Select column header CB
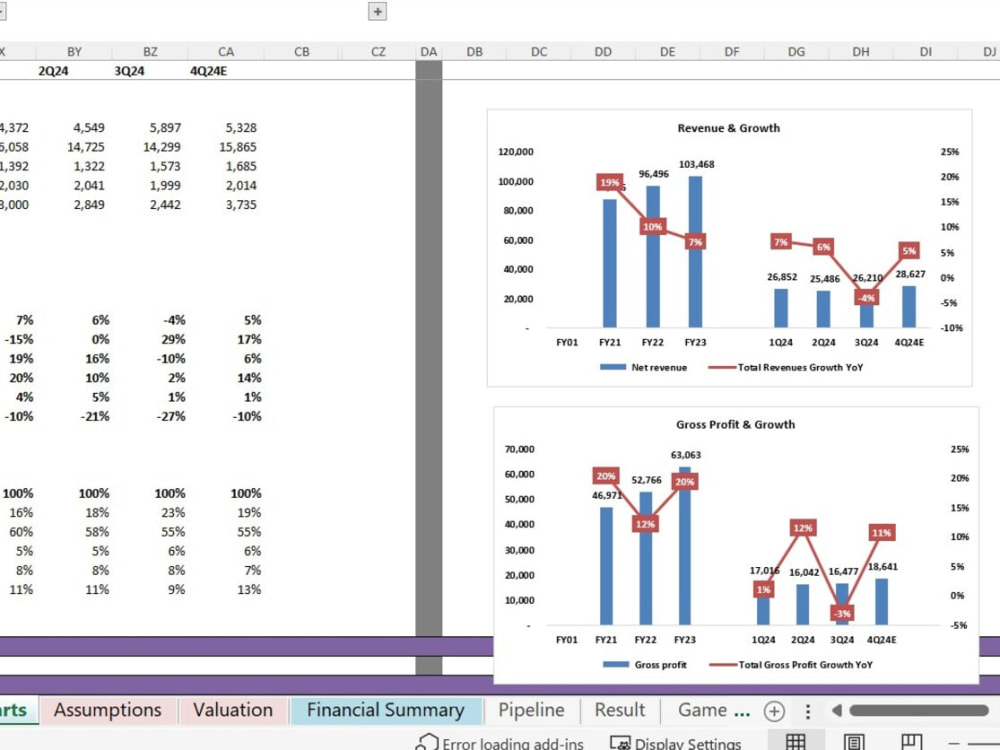This screenshot has height=750, width=1000. point(302,52)
